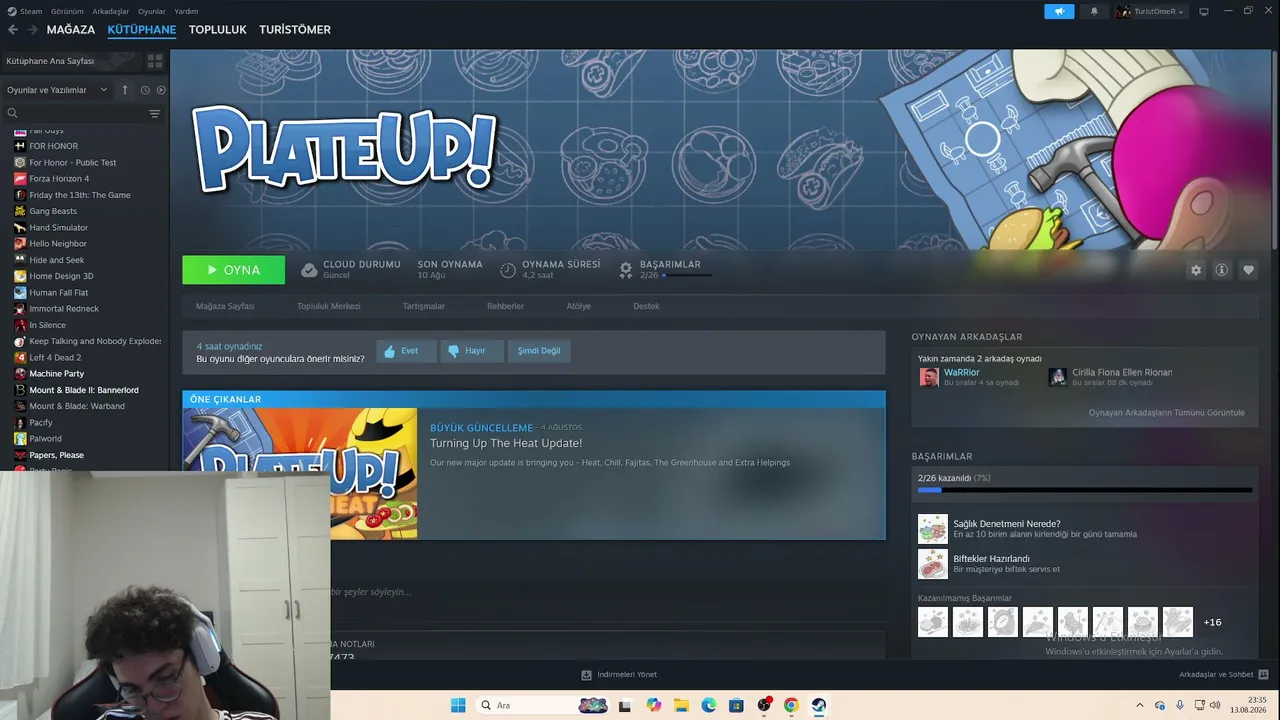Viewport: 1280px width, 720px height.
Task: Recommend the game with Evet button
Action: [407, 351]
